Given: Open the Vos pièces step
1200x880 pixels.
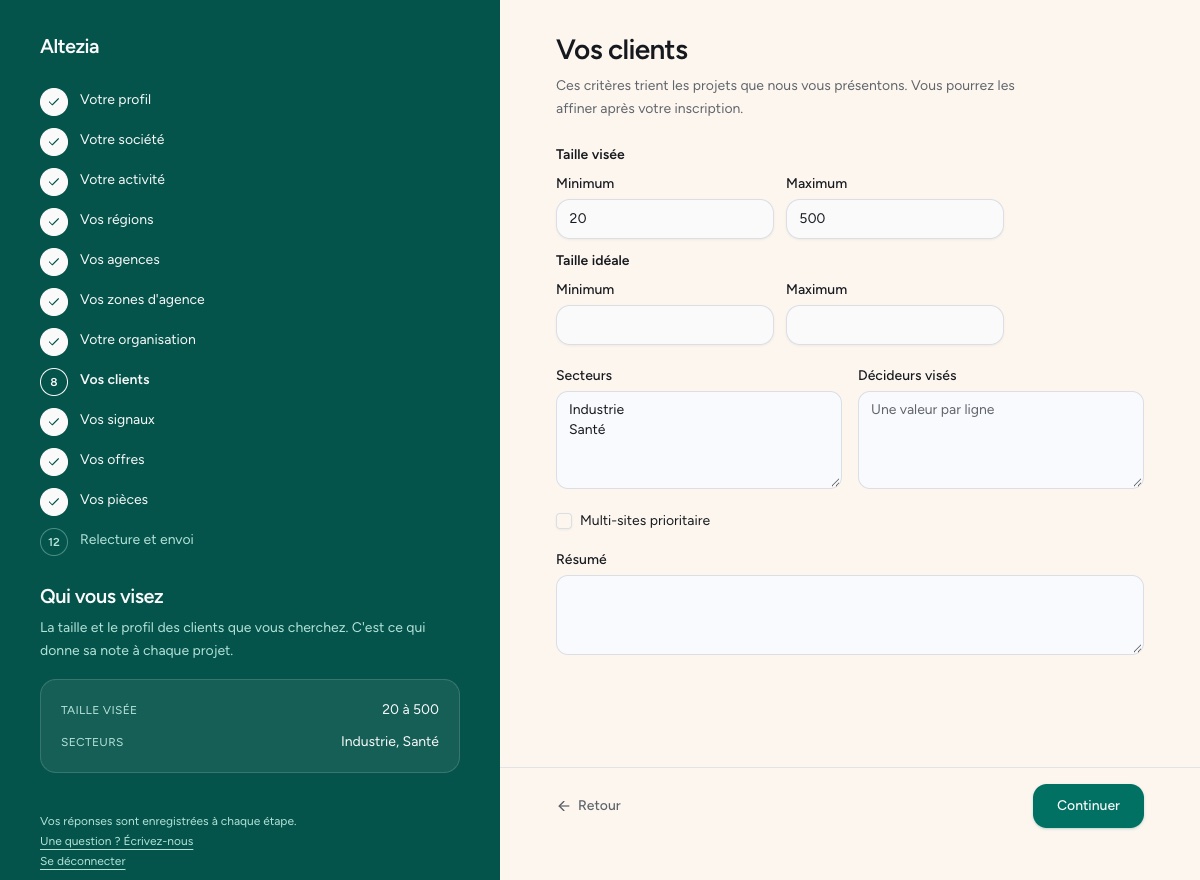Looking at the screenshot, I should click(x=114, y=500).
